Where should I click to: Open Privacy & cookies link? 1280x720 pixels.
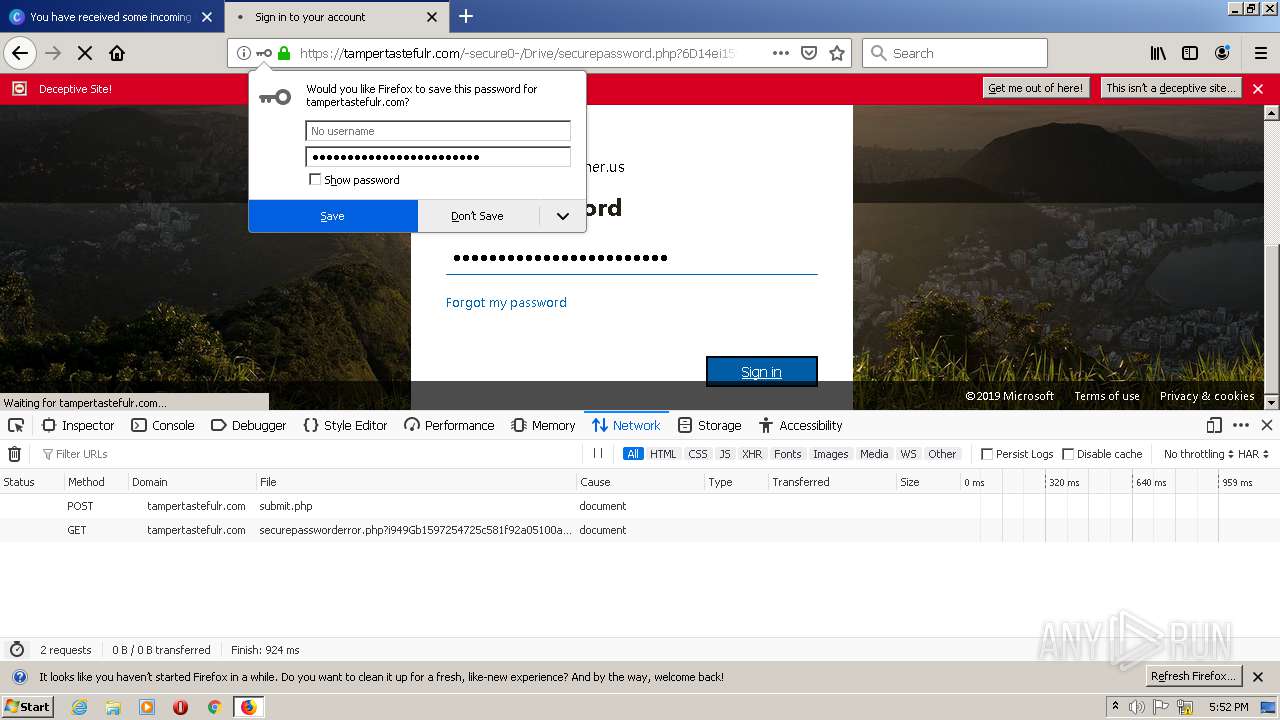tap(1207, 396)
